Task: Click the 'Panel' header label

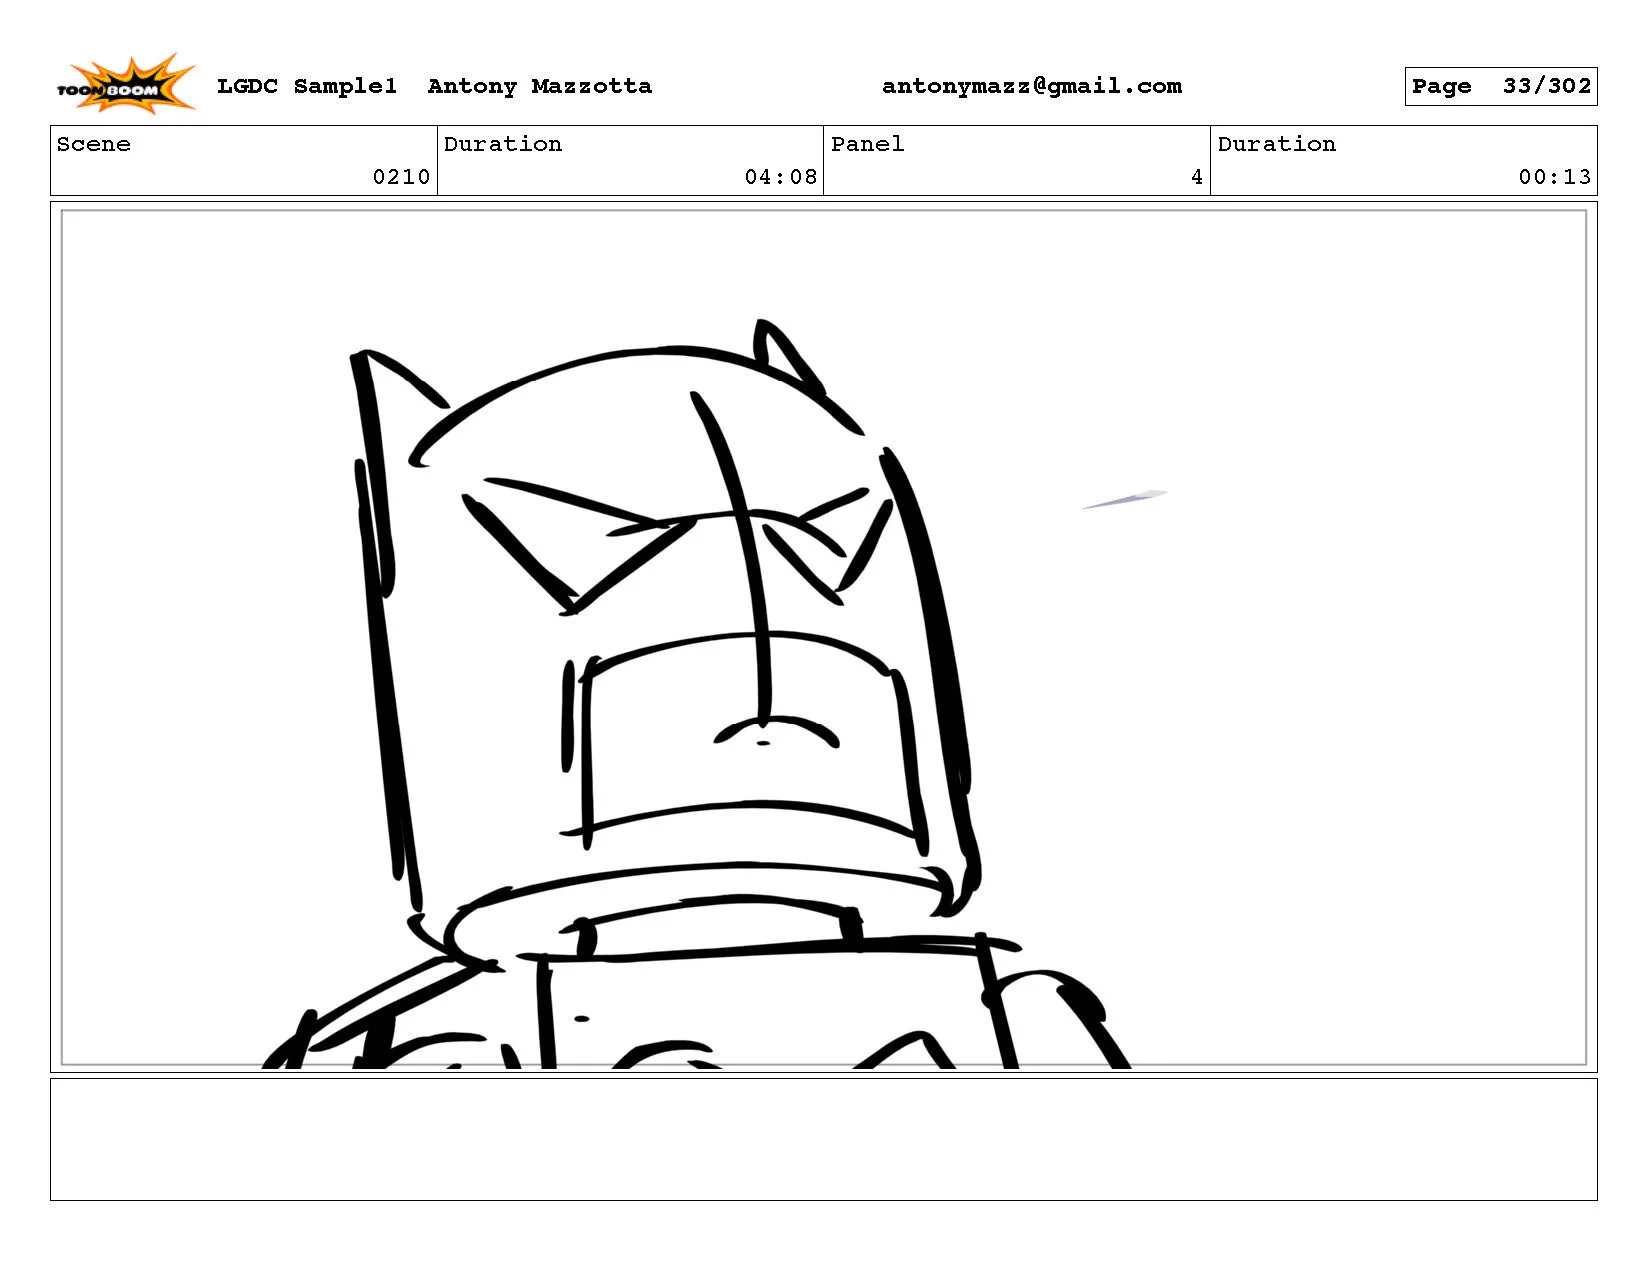Action: click(x=868, y=144)
